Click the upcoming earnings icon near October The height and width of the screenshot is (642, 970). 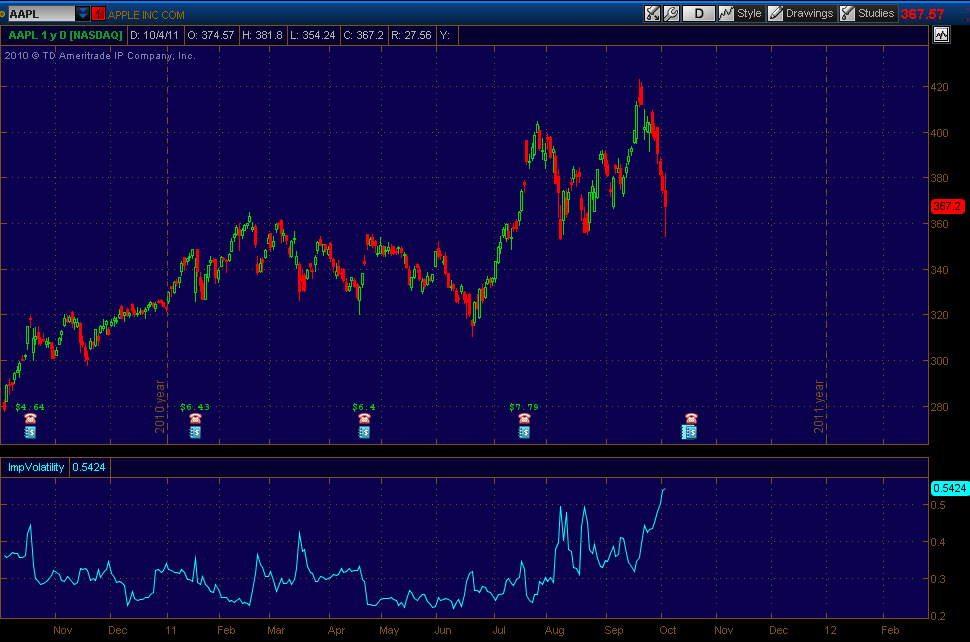click(689, 418)
